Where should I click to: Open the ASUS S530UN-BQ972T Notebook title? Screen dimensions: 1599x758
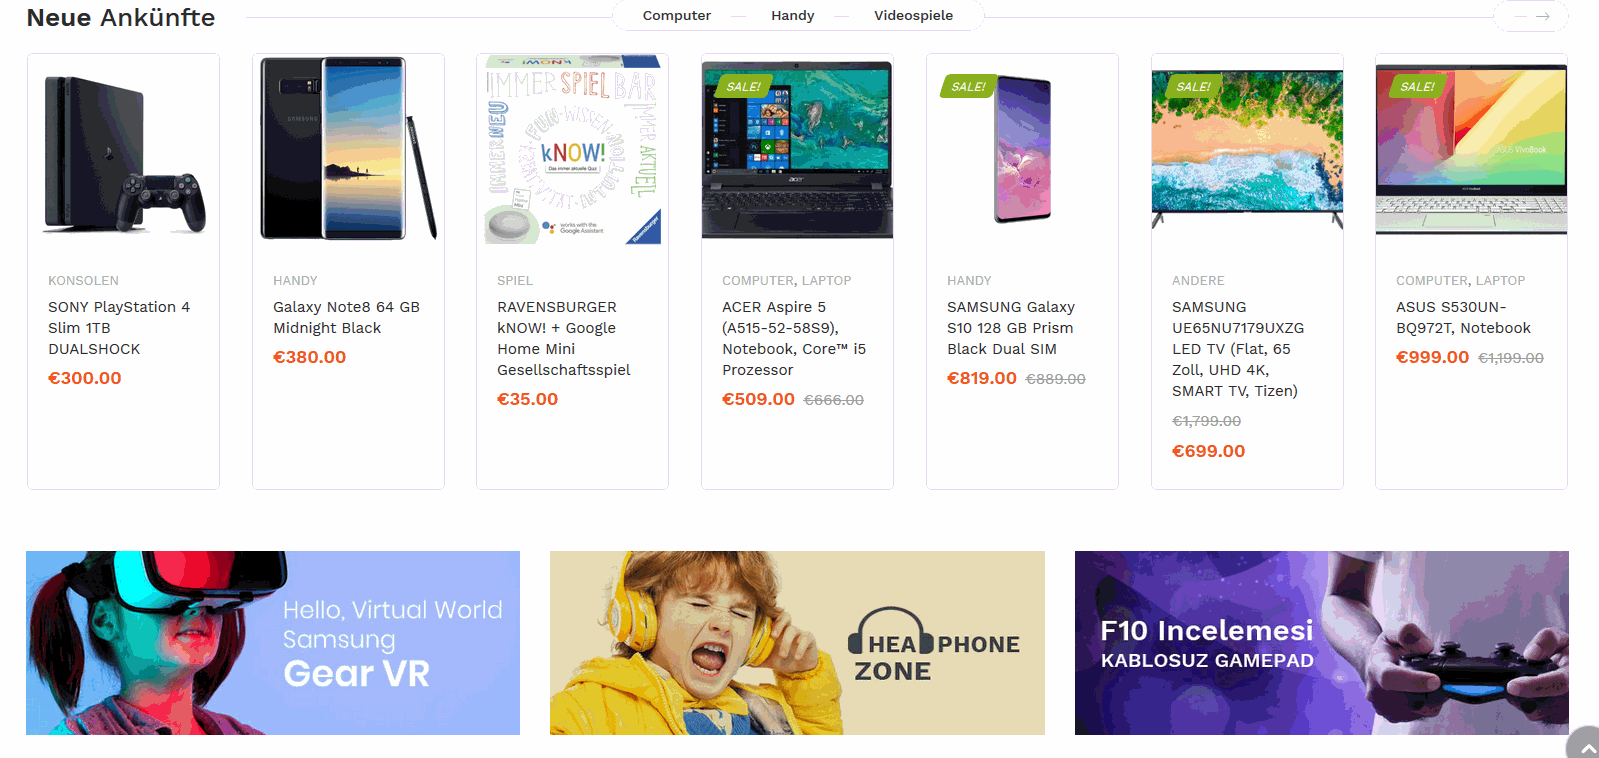(x=1463, y=317)
